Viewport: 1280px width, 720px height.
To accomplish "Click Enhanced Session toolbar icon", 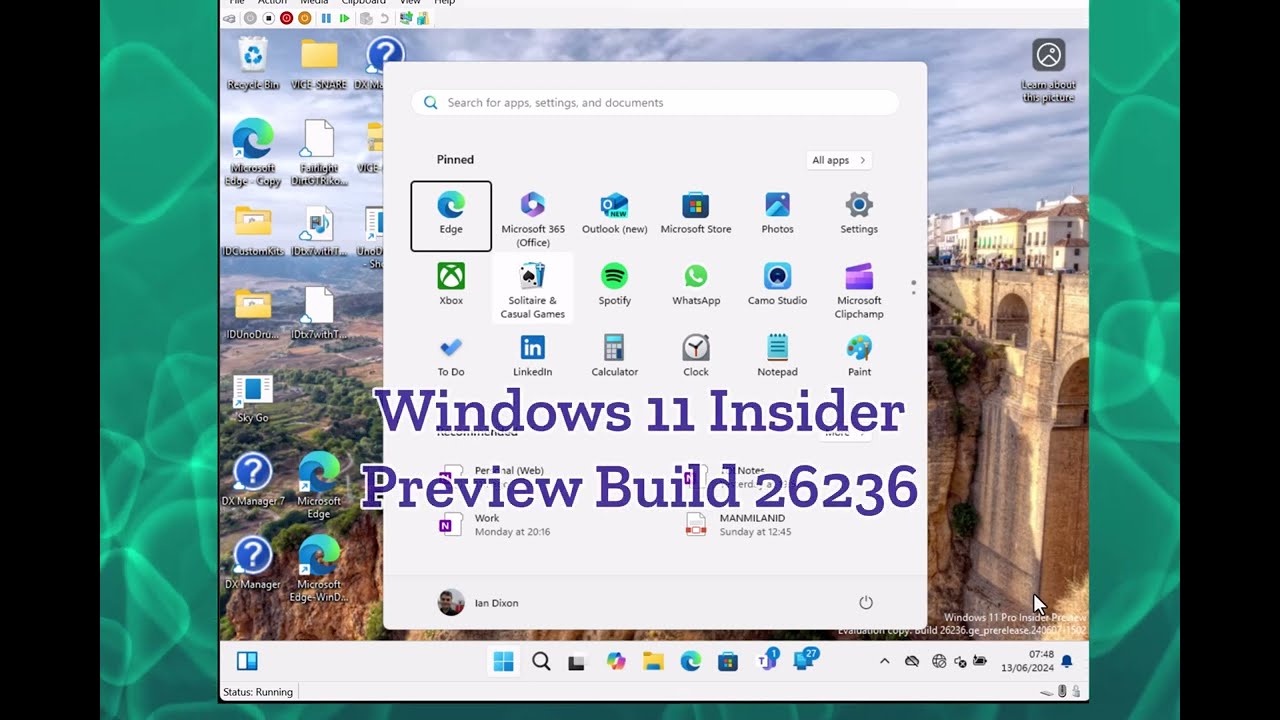I will pyautogui.click(x=406, y=18).
